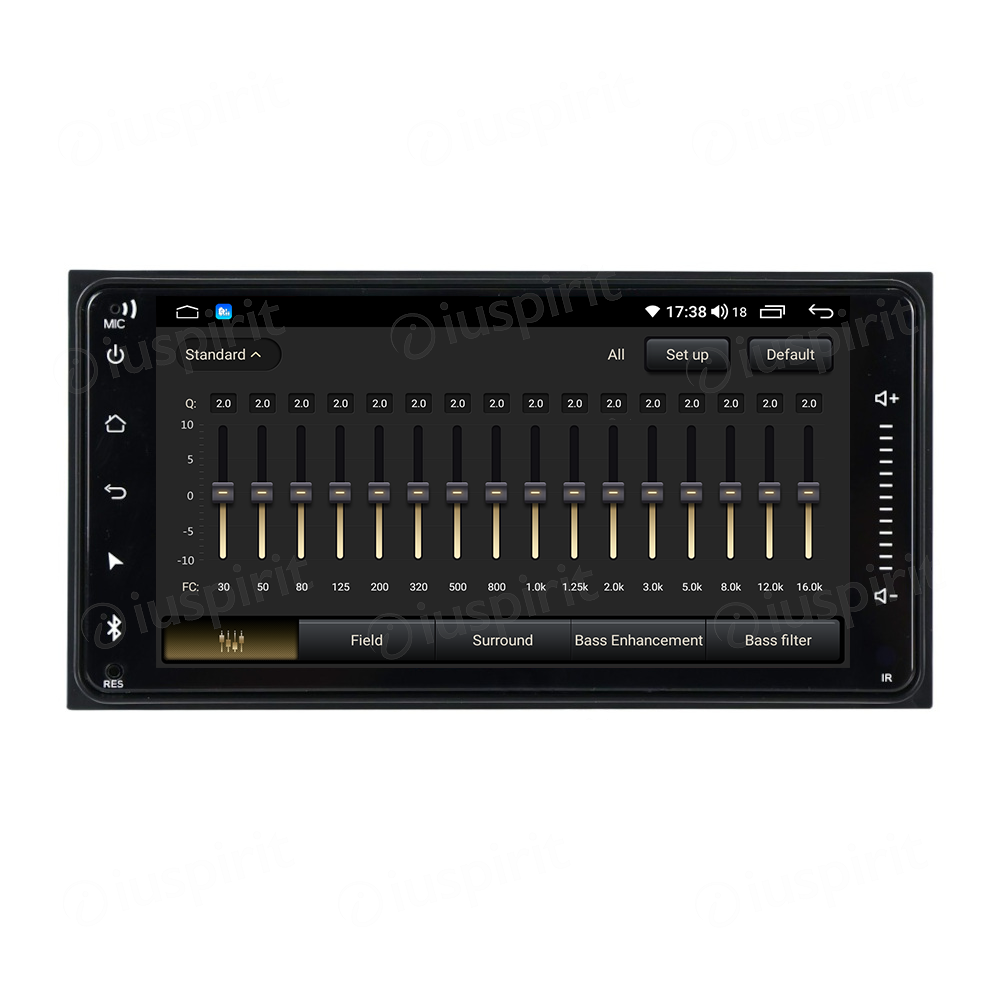This screenshot has width=1000, height=1000.
Task: Open the Bass filter tab
Action: click(777, 641)
